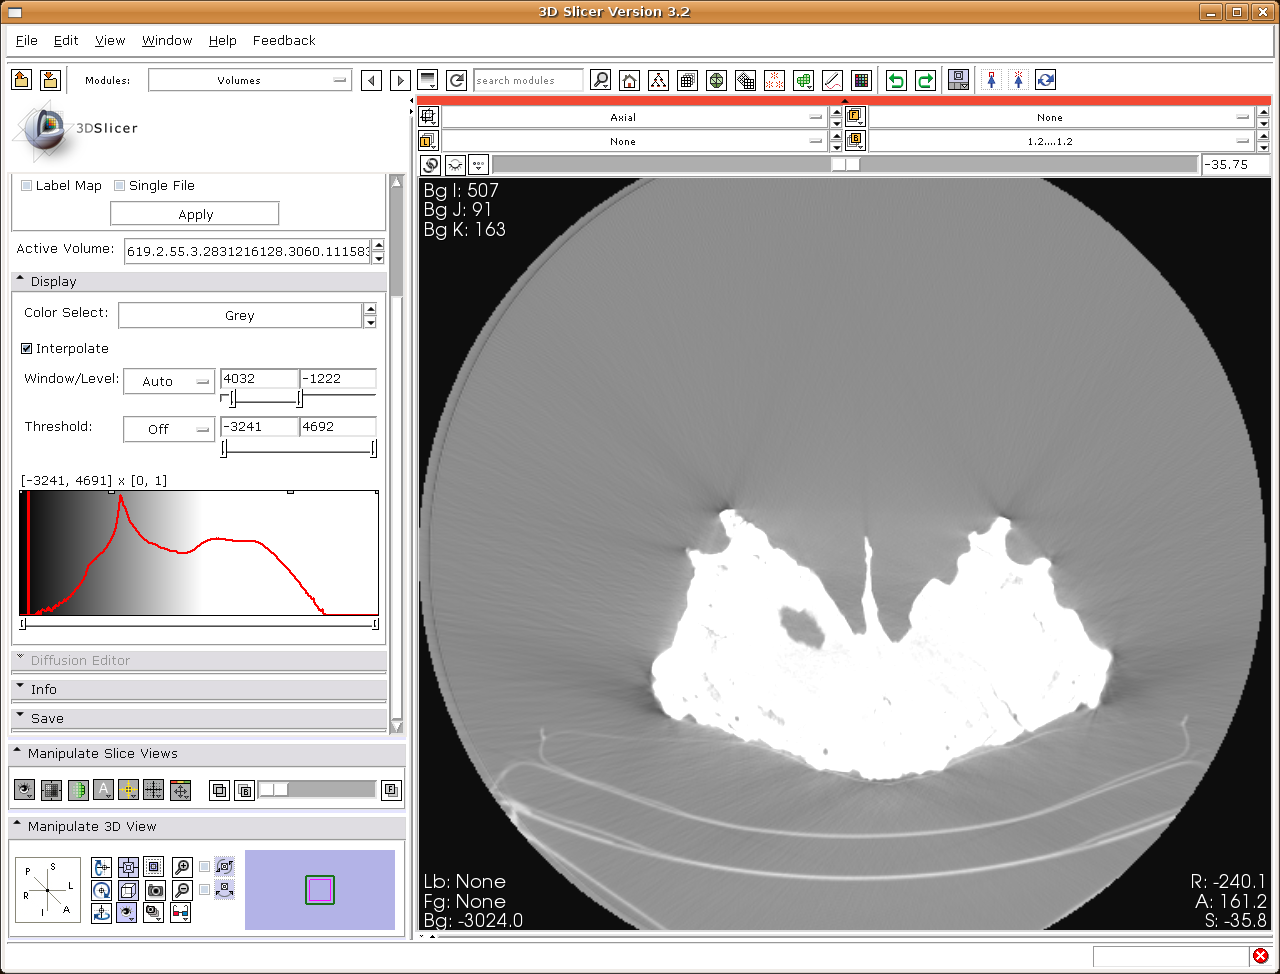The image size is (1280, 974).
Task: Tick the checkbox beside the 3D rock icon
Action: [205, 889]
